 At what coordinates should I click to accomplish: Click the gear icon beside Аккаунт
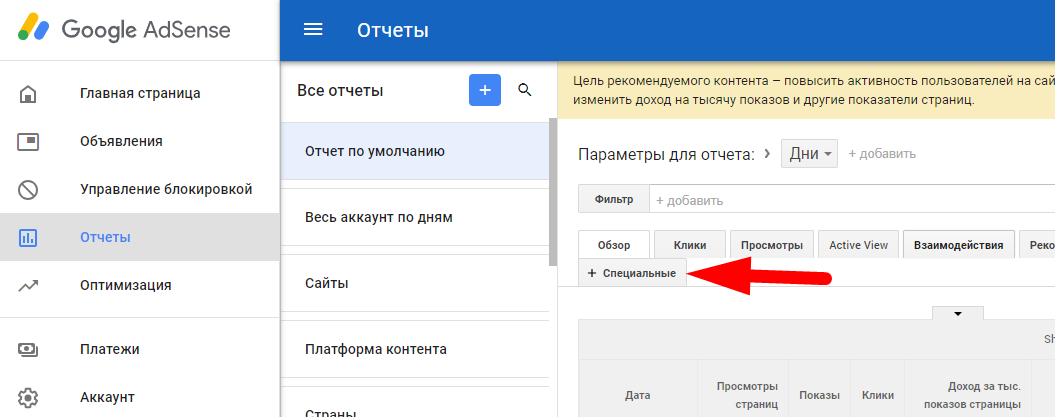tap(28, 397)
